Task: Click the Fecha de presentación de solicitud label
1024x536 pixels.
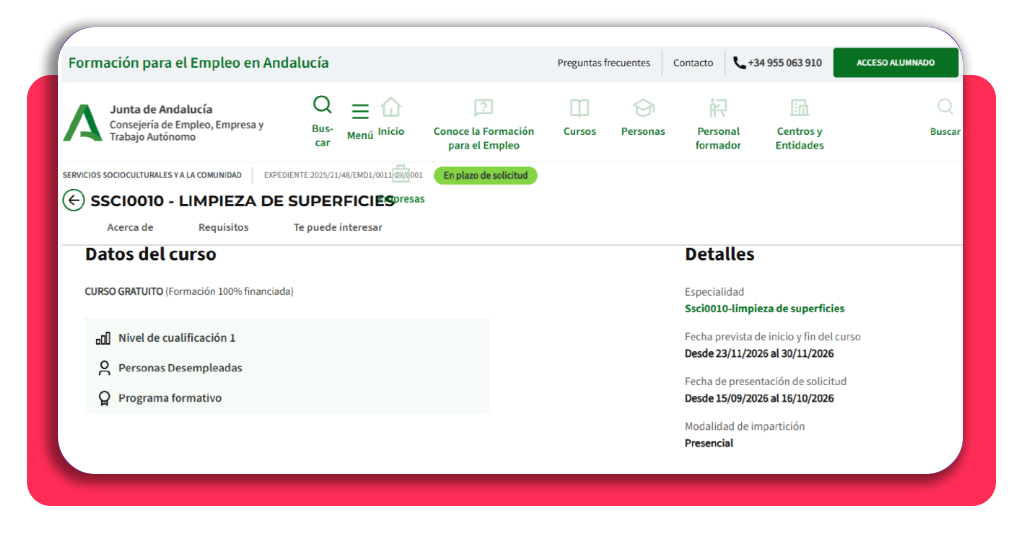Action: (x=765, y=381)
